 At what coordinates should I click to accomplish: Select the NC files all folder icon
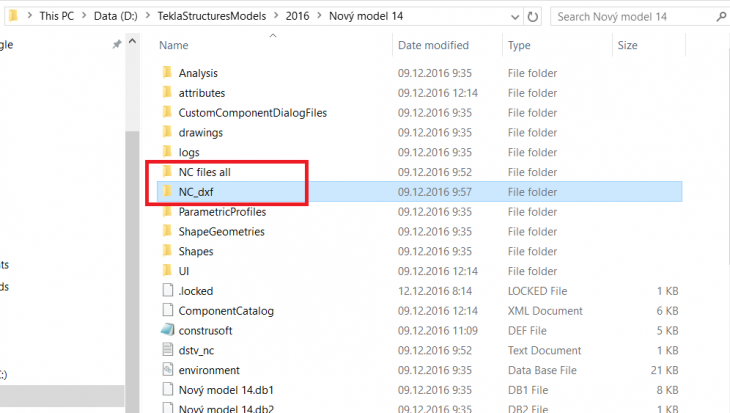(x=168, y=171)
